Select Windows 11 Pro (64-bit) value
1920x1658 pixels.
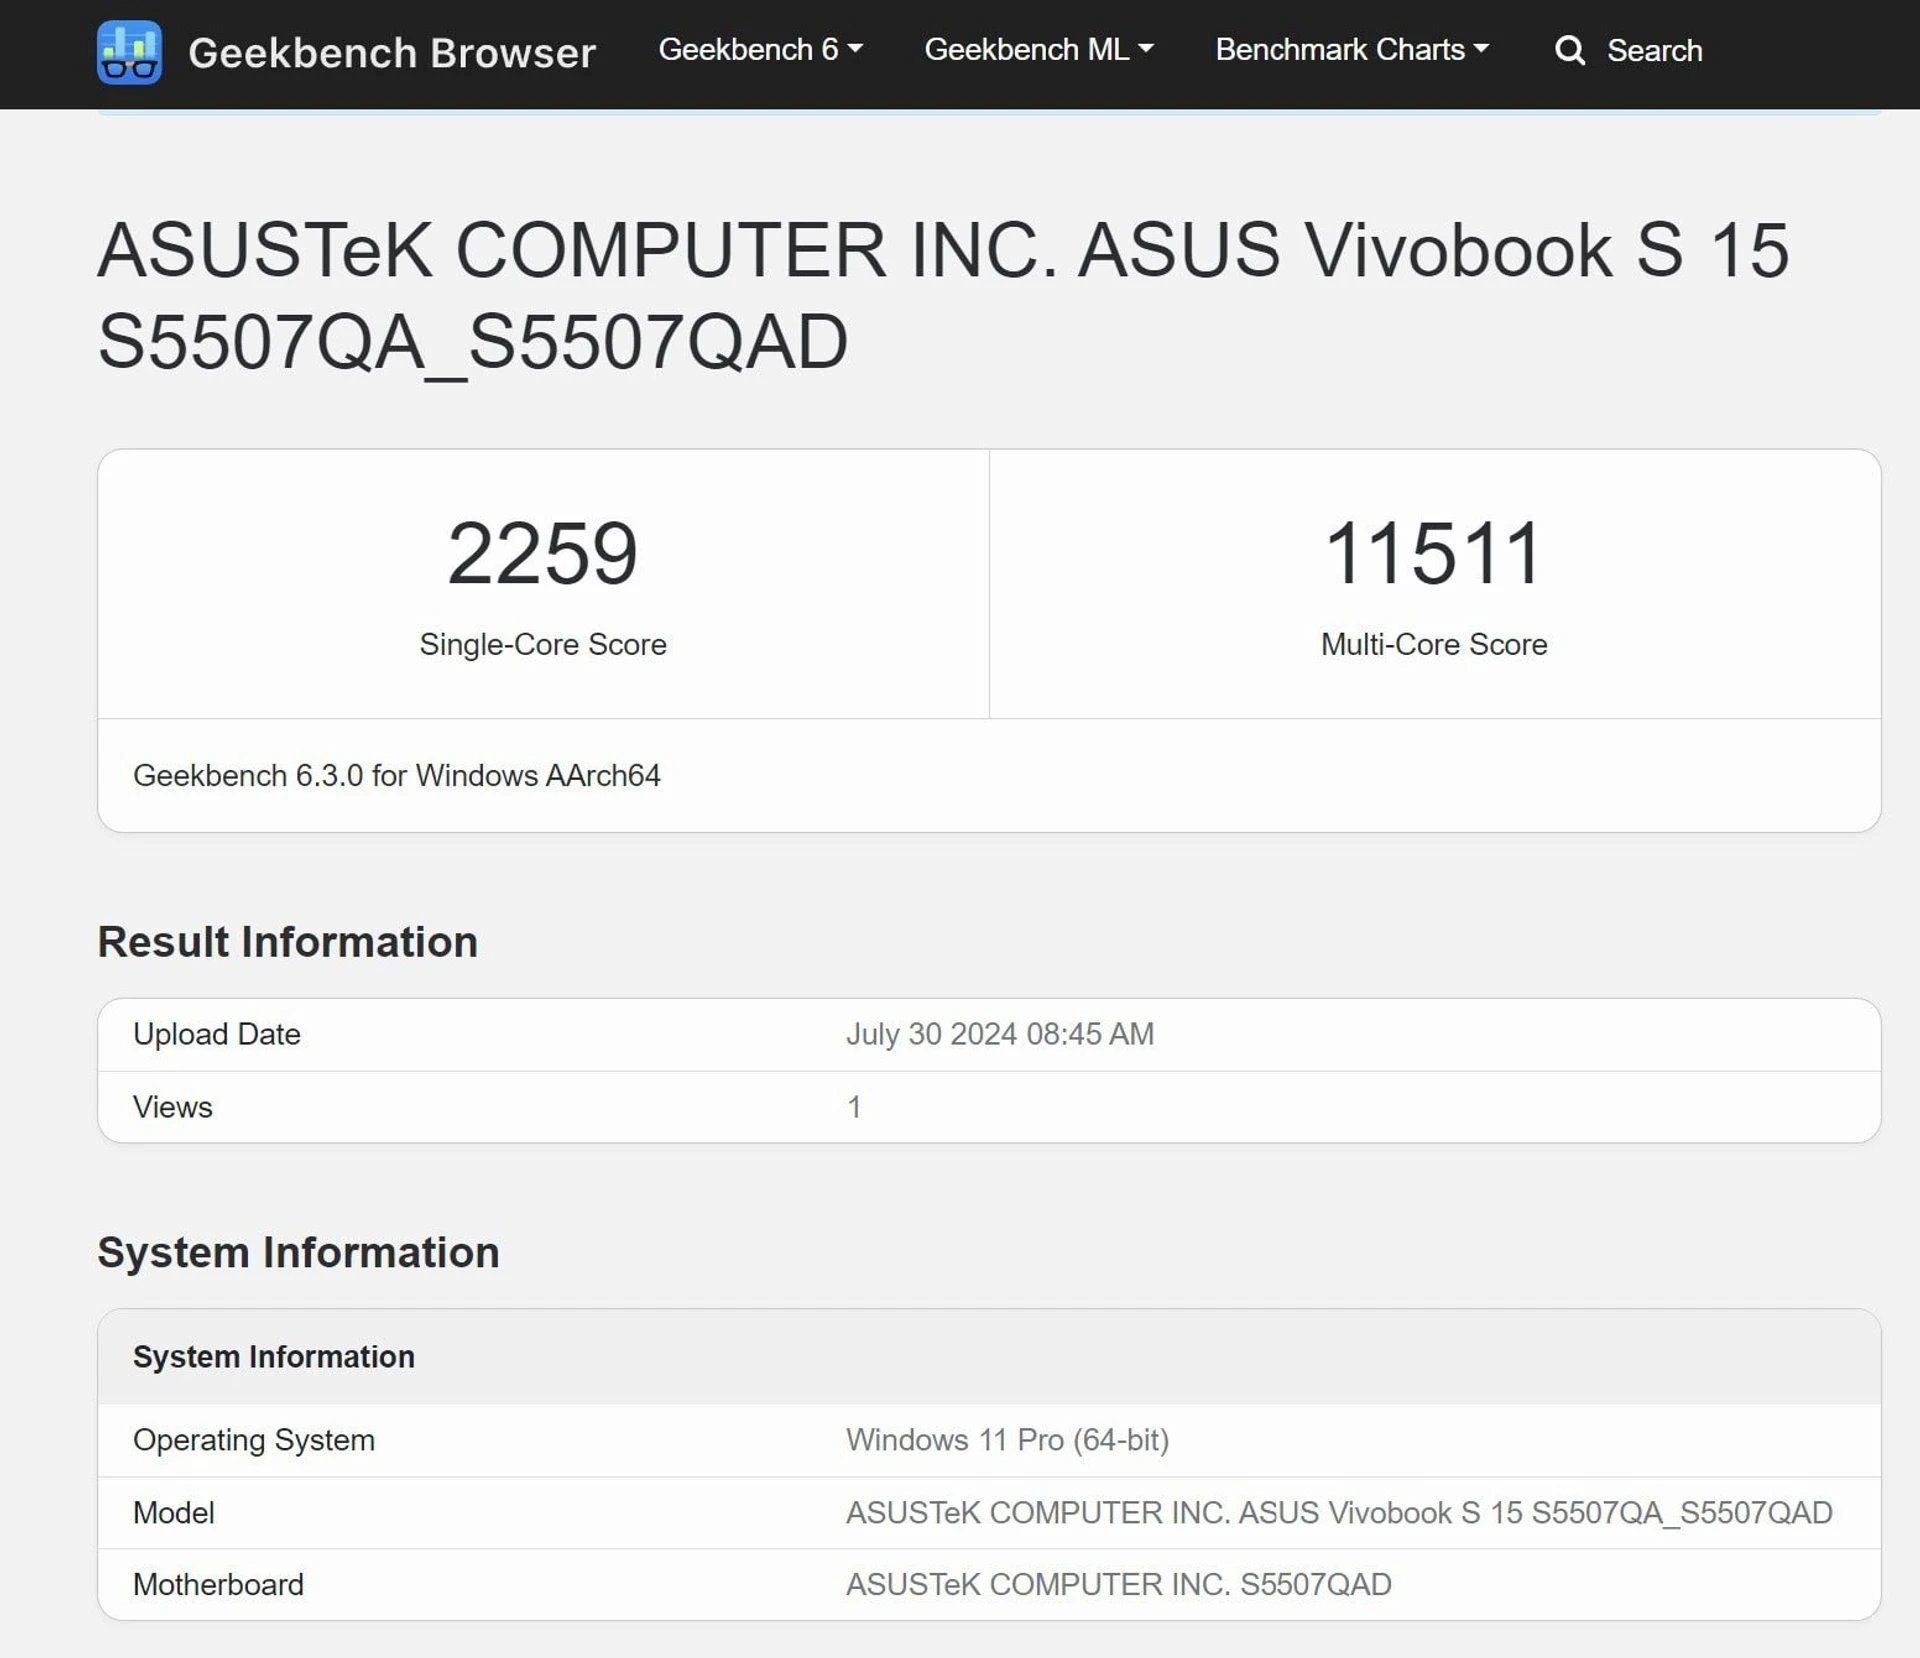tap(1008, 1440)
